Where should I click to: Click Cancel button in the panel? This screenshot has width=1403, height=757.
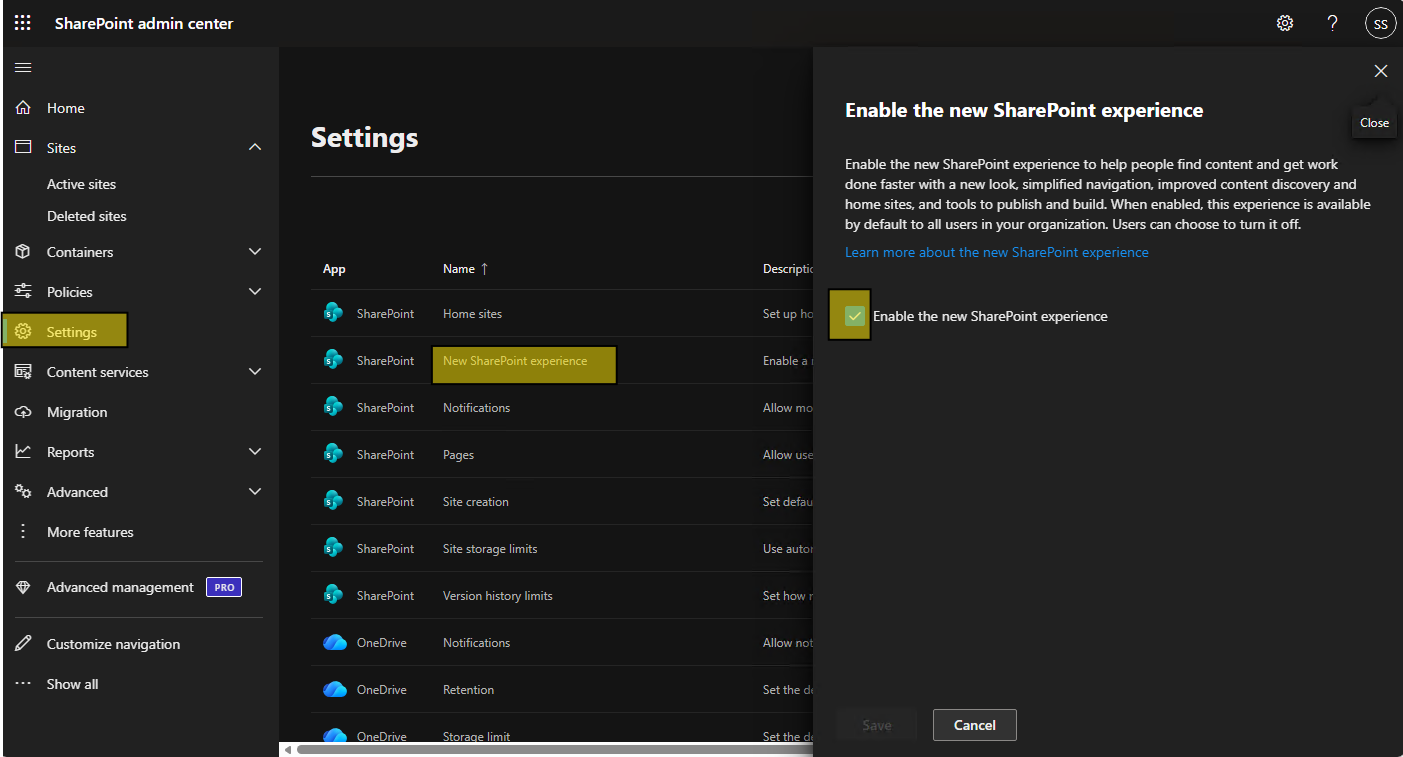(974, 725)
